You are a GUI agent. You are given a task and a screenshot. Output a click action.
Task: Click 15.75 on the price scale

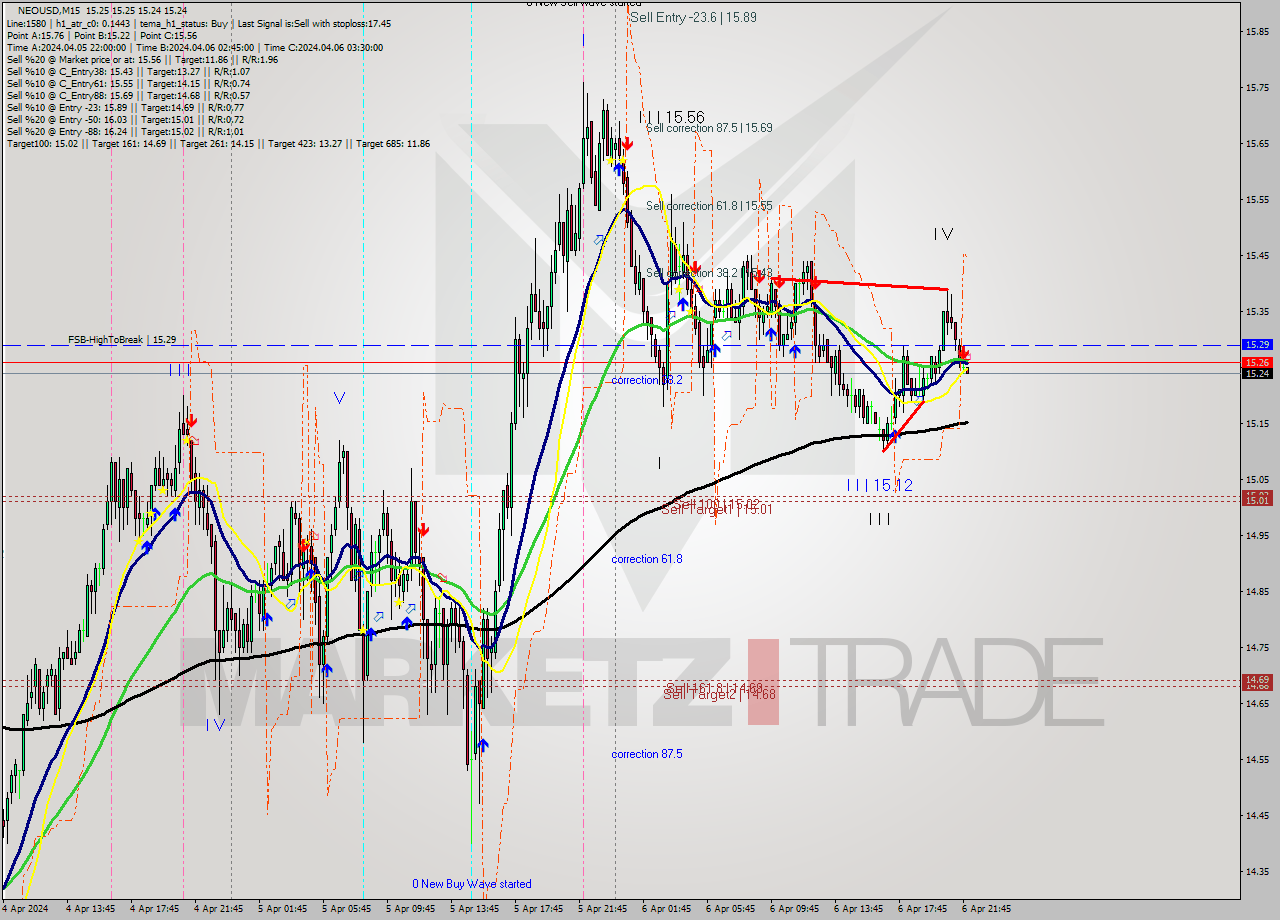pyautogui.click(x=1257, y=88)
